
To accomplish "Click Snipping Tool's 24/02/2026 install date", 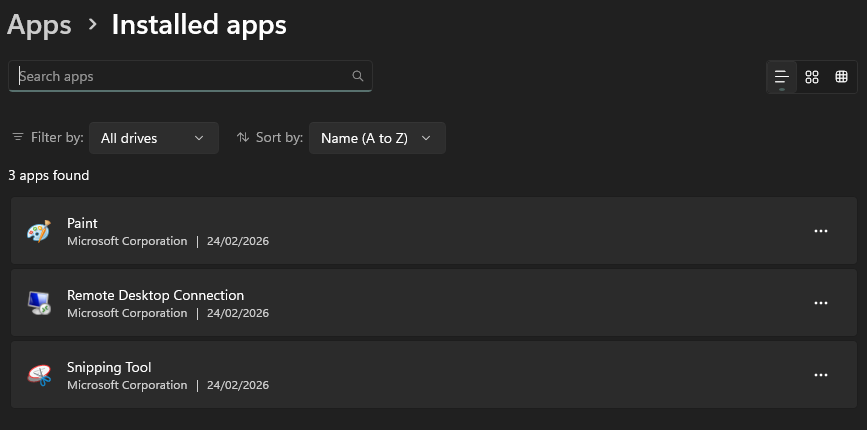I will click(238, 385).
